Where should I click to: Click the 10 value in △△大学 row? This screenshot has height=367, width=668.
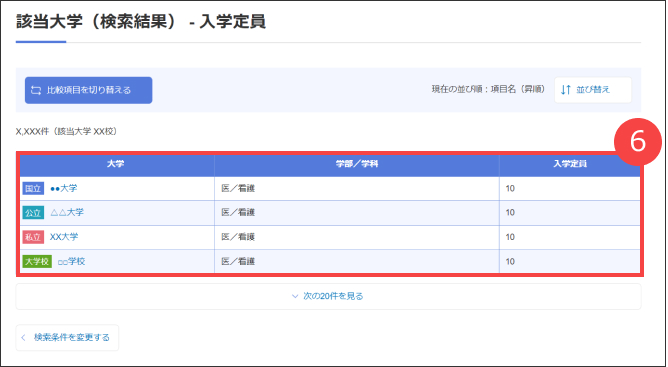point(510,213)
